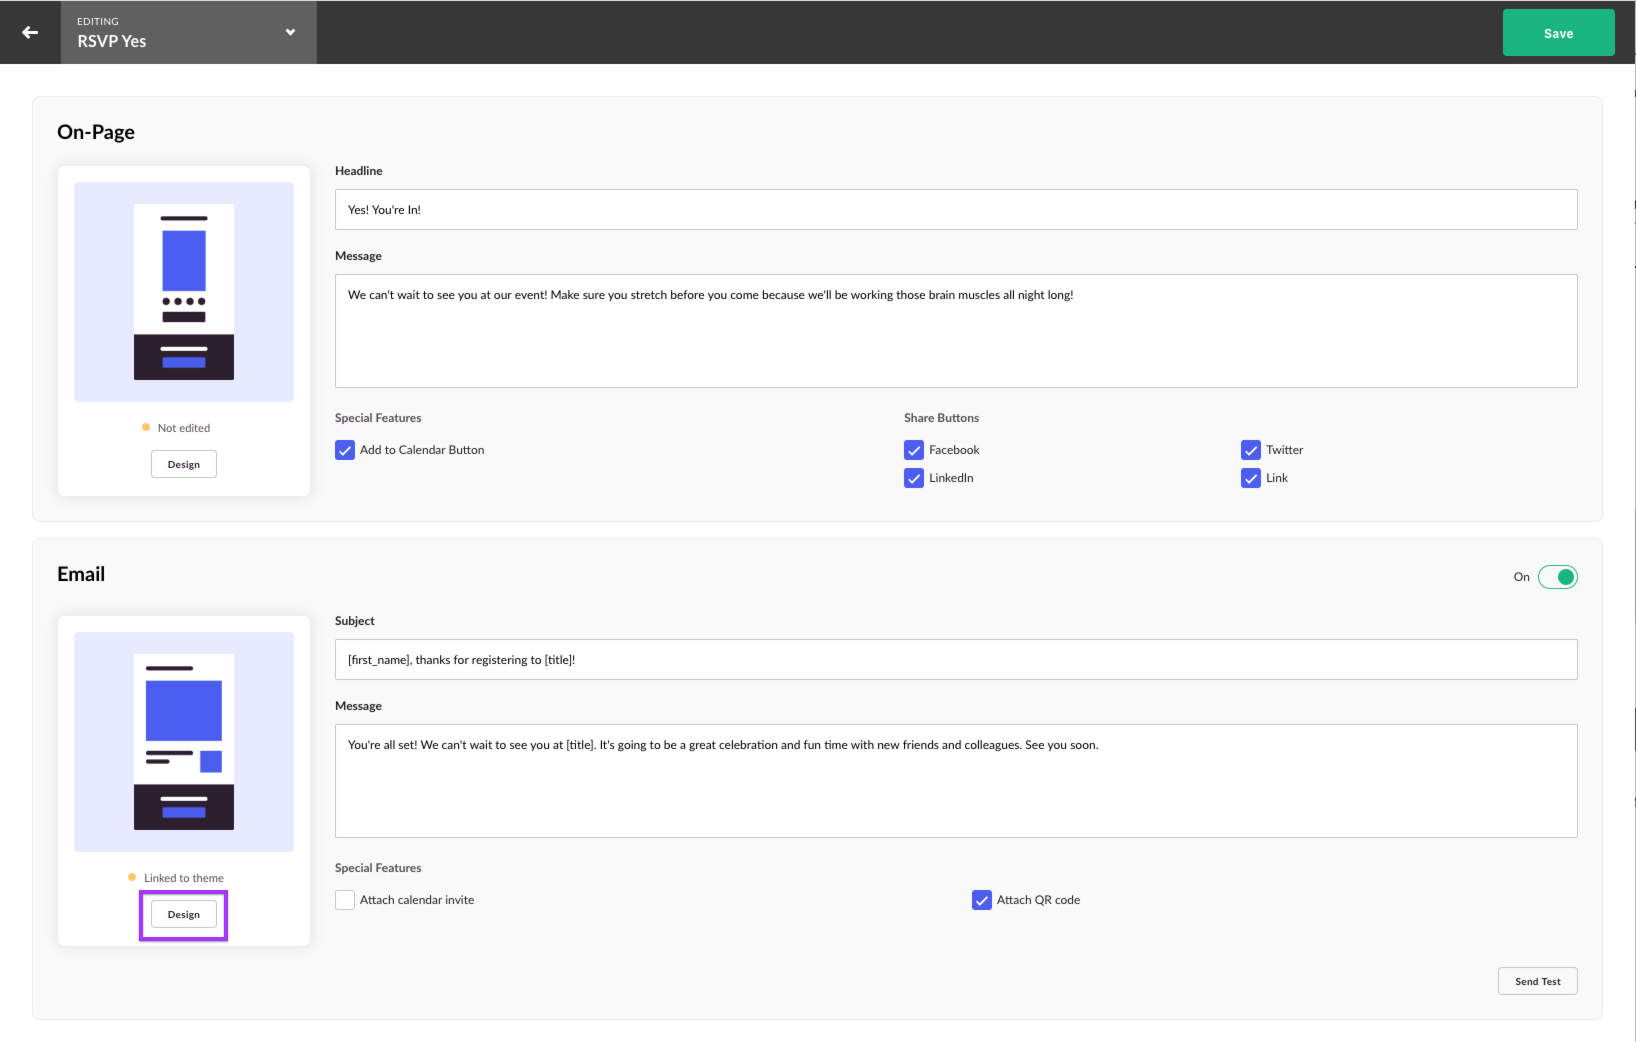Open the RSVP Yes editing dropdown
Screen dimensions: 1636x1042
click(x=189, y=32)
